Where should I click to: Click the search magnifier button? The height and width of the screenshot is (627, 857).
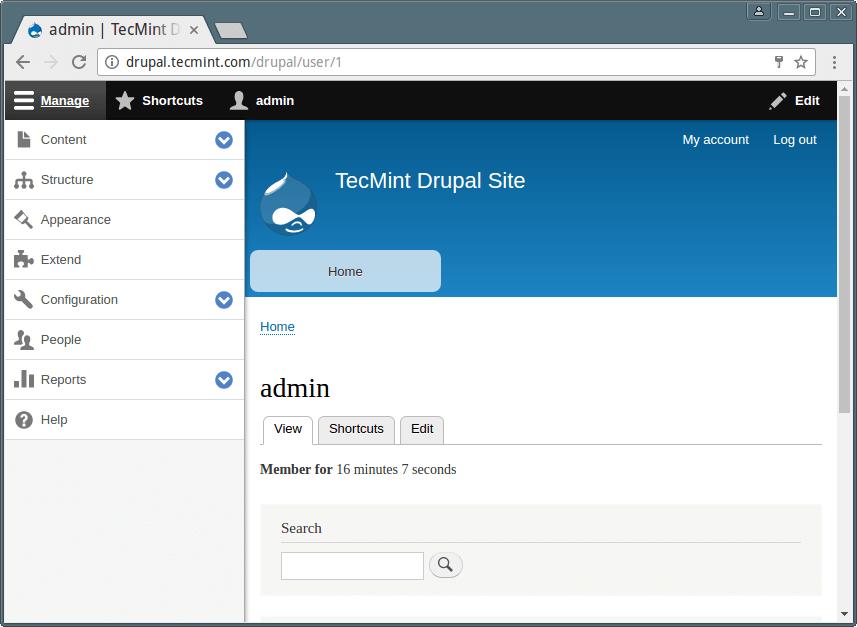[x=445, y=565]
